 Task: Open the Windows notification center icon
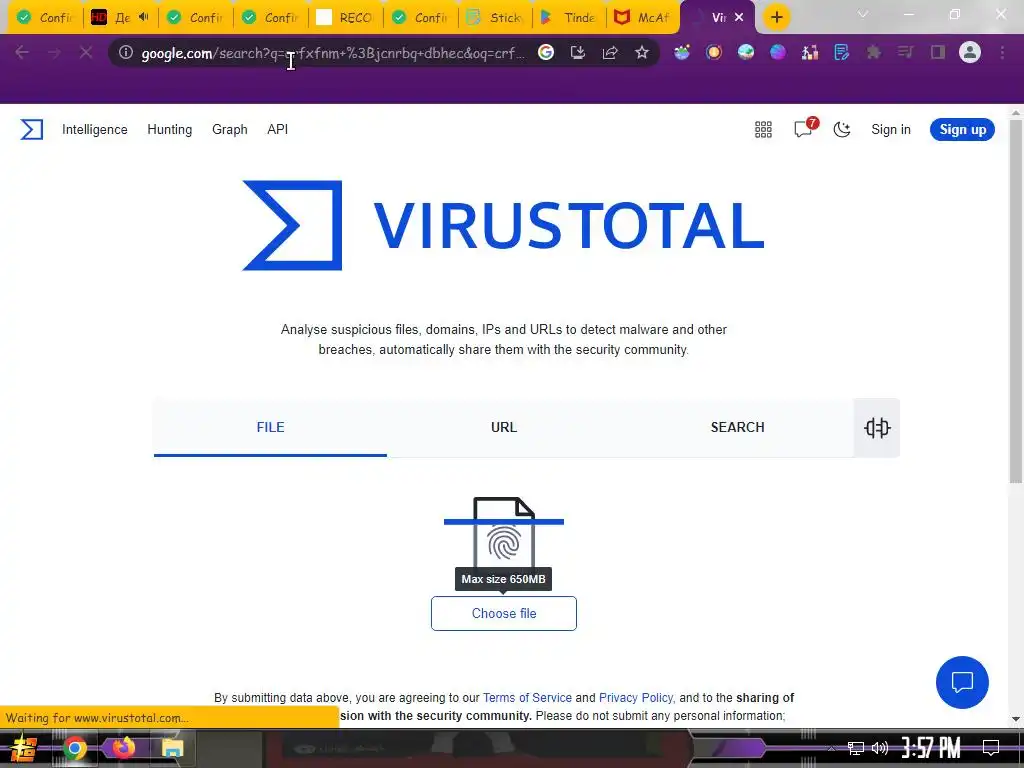[x=991, y=748]
